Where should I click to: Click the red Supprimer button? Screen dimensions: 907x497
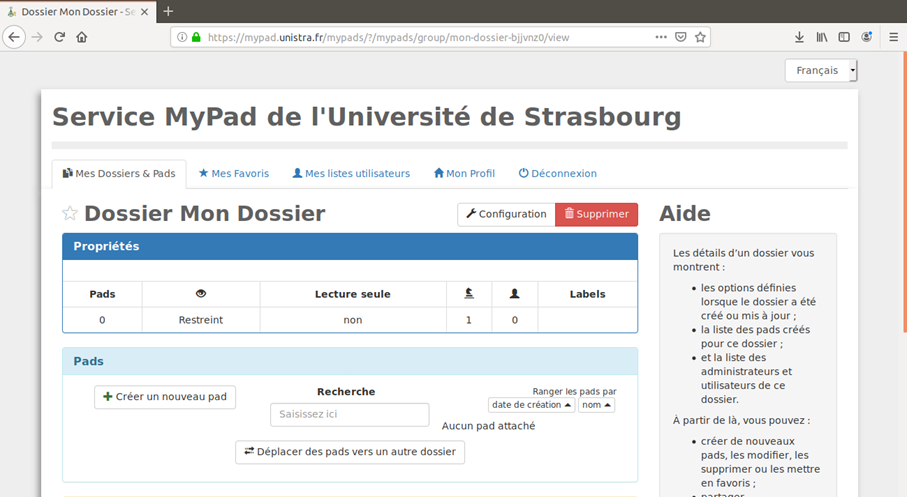596,214
